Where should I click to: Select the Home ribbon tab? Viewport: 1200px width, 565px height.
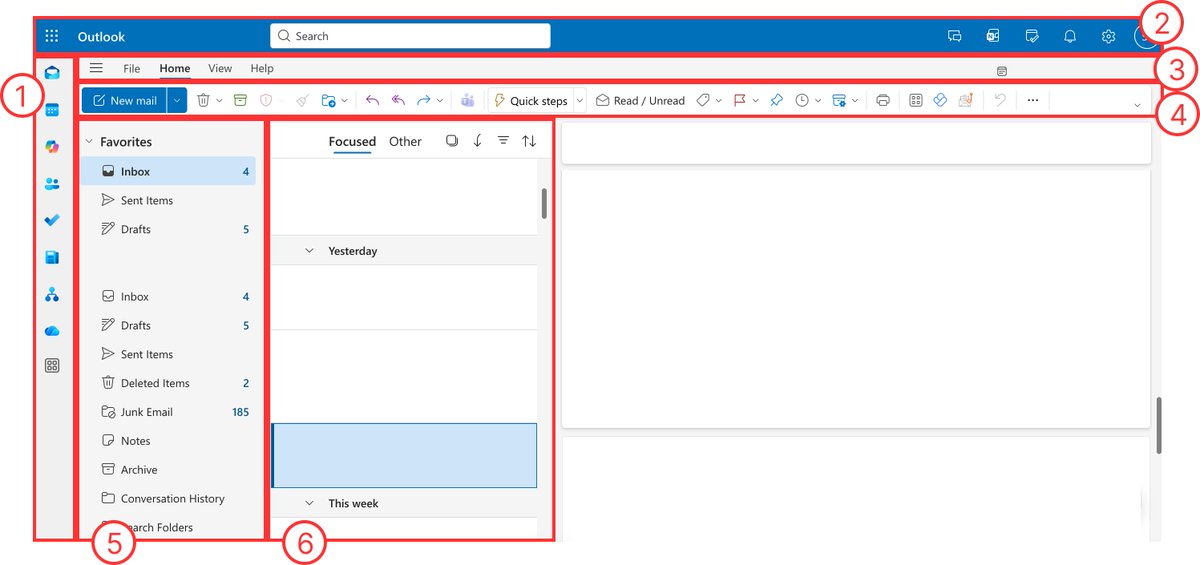pos(175,68)
